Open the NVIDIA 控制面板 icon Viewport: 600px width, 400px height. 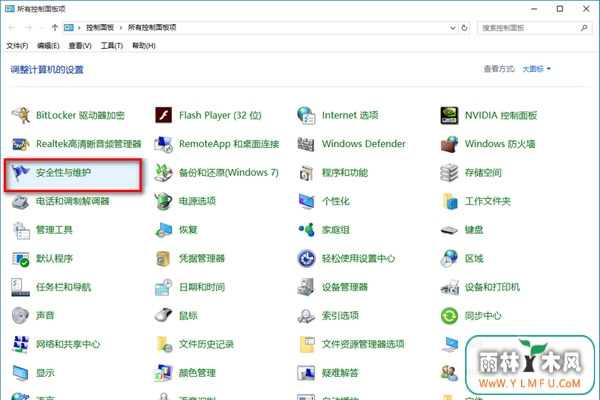coord(449,115)
